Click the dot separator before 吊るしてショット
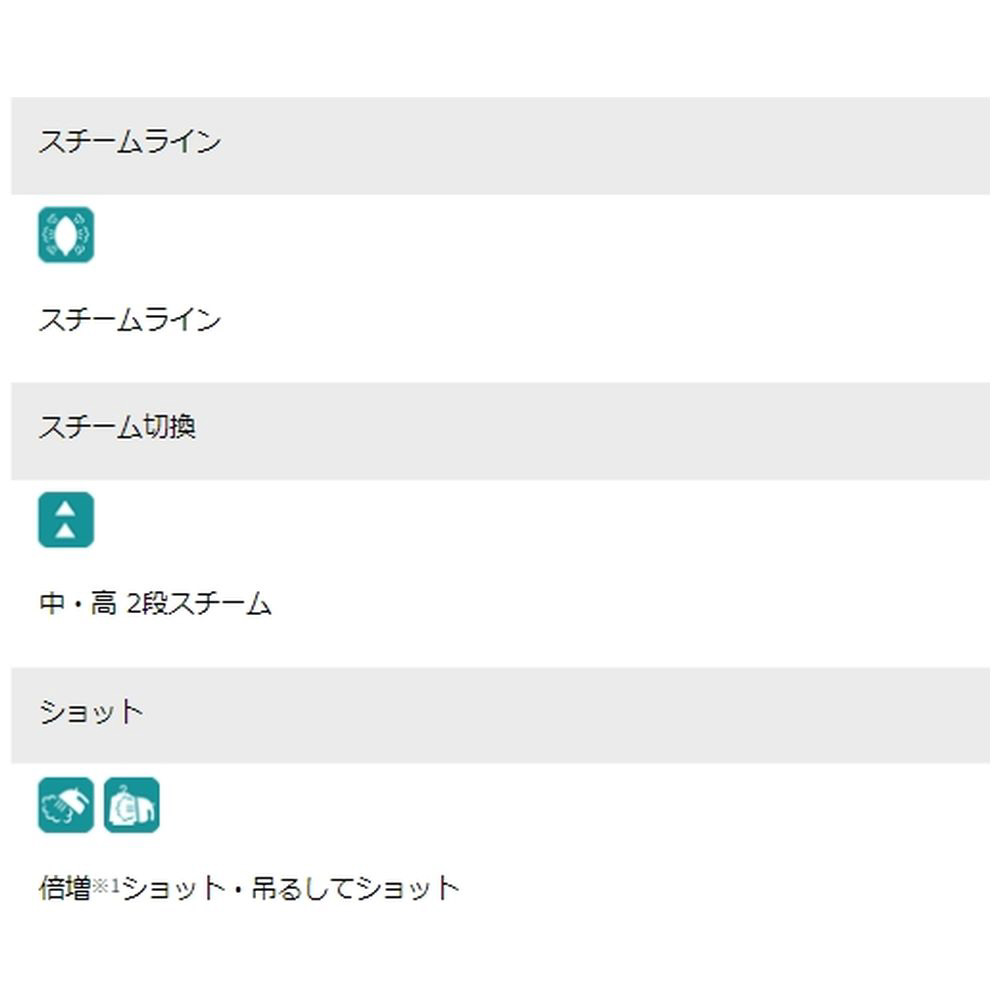Screen dimensions: 1000x1000 point(237,888)
